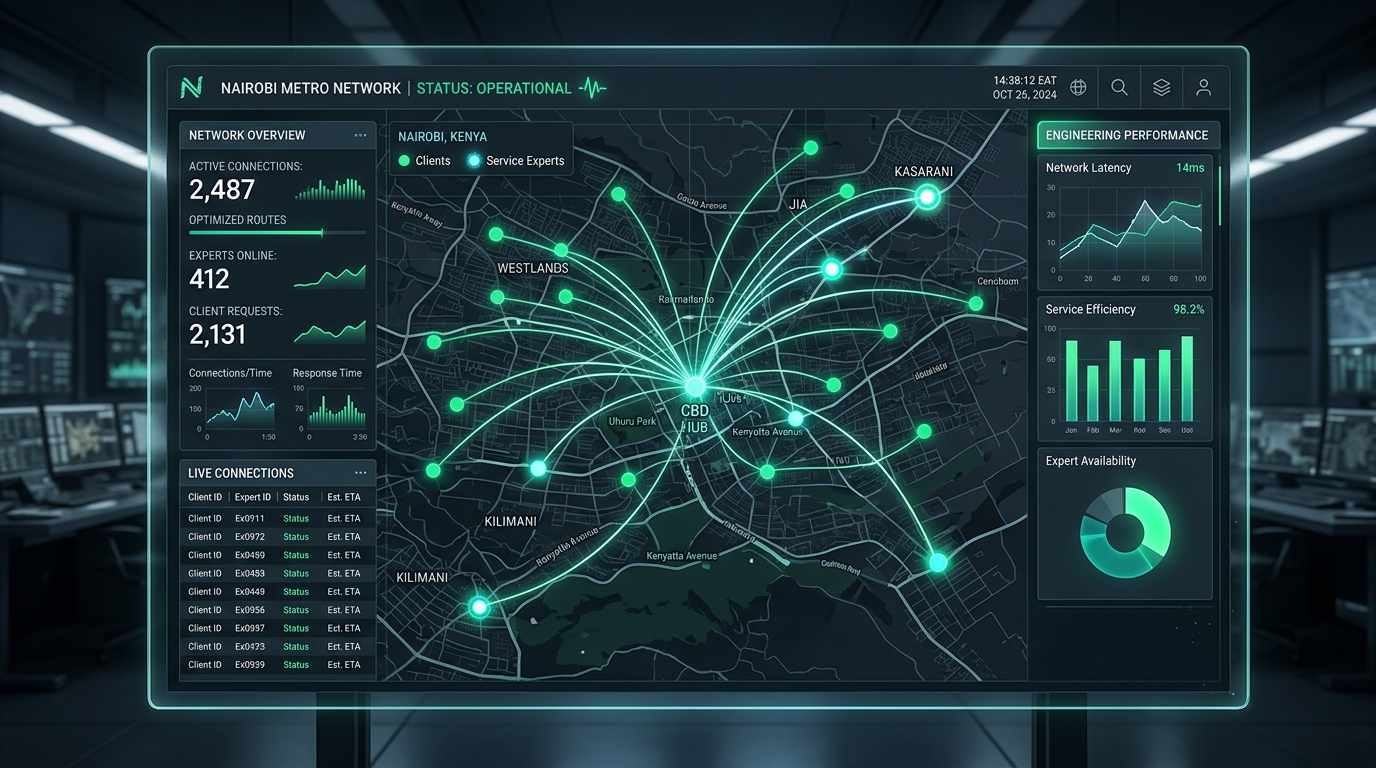Click the heartbeat pulse status icon
This screenshot has height=768, width=1376.
593,88
